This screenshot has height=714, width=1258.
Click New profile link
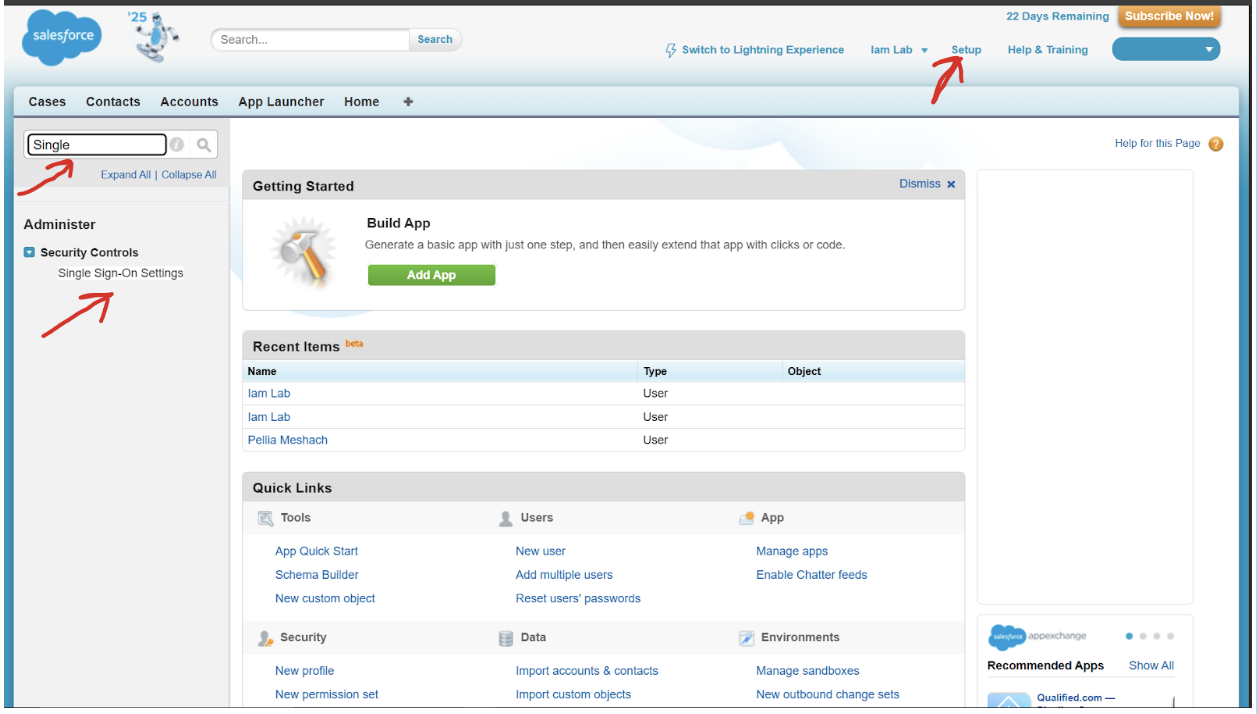click(305, 671)
